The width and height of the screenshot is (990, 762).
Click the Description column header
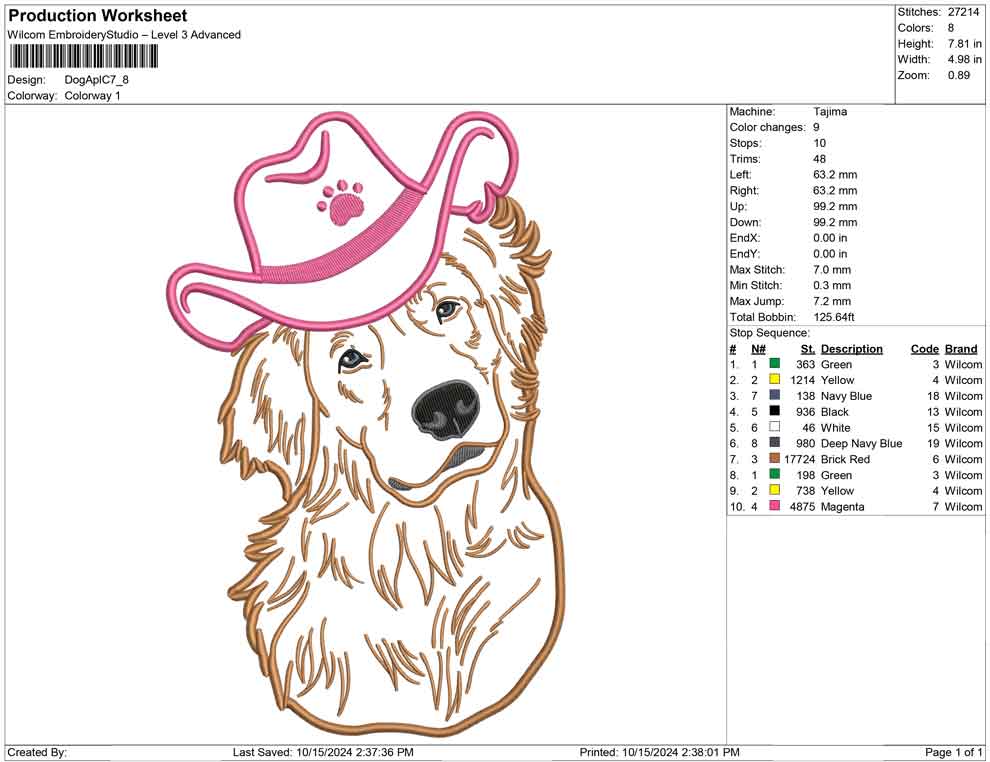851,348
